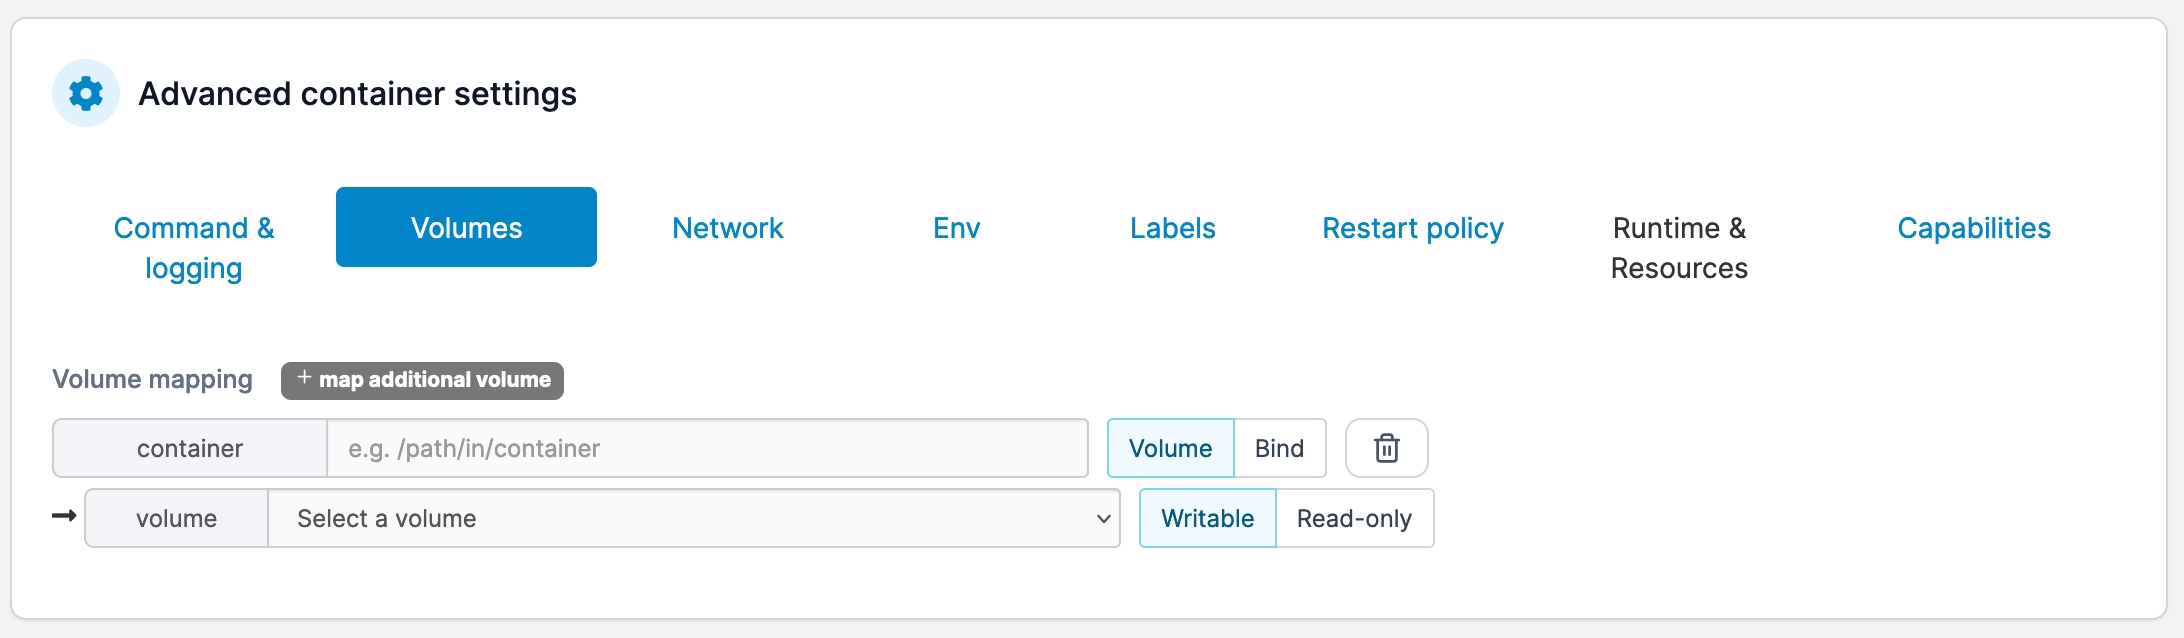Image resolution: width=2184 pixels, height=638 pixels.
Task: Click the plus icon to map additional volume
Action: (x=304, y=378)
